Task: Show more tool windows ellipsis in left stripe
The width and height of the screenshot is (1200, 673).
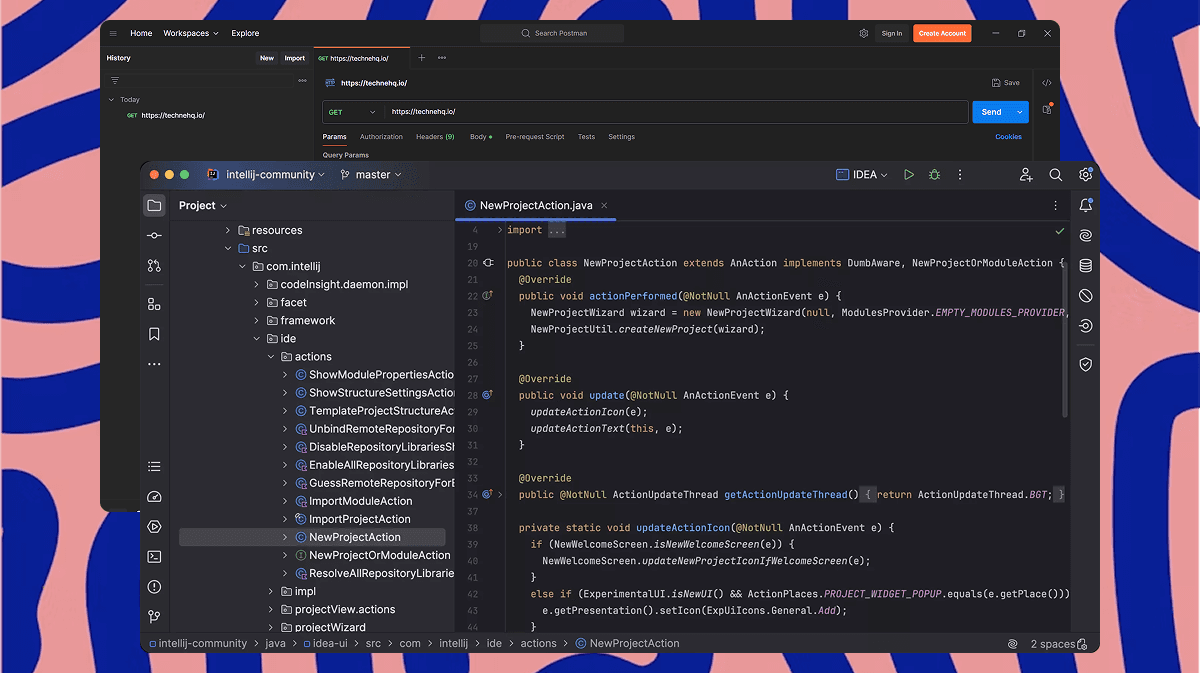Action: point(154,364)
